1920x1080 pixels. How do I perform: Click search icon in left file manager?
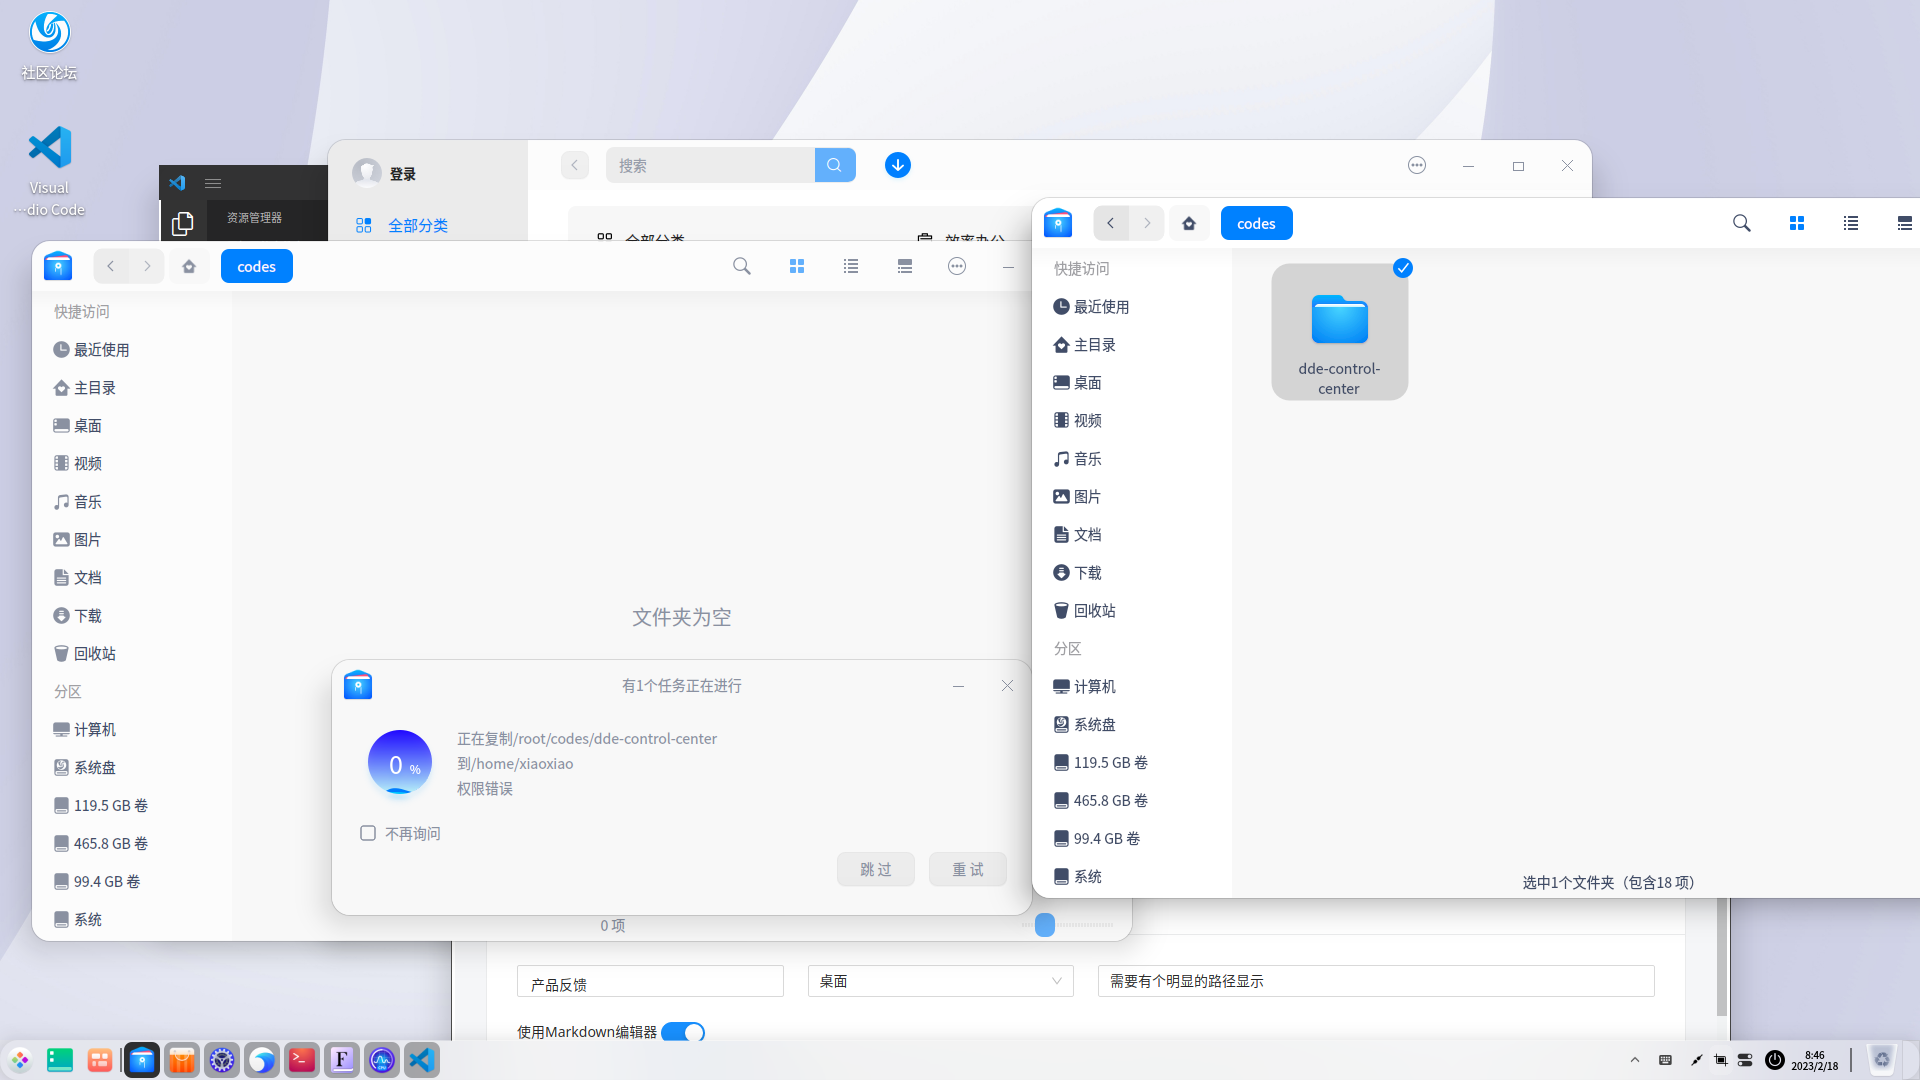741,266
